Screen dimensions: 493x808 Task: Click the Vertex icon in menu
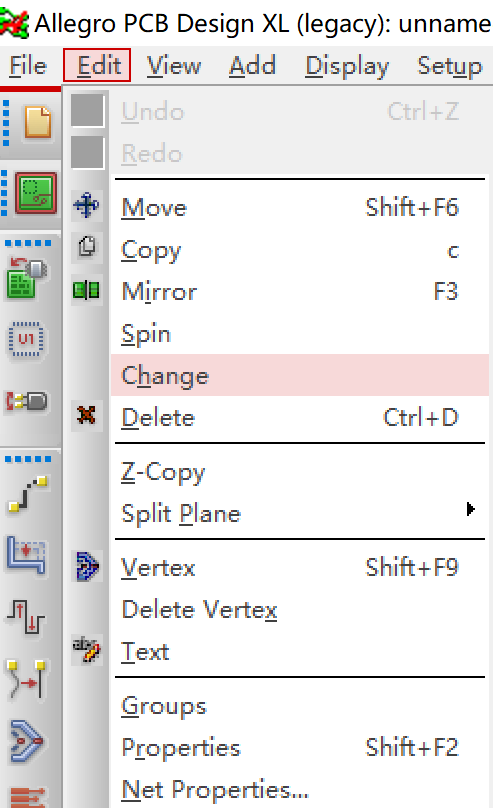87,566
